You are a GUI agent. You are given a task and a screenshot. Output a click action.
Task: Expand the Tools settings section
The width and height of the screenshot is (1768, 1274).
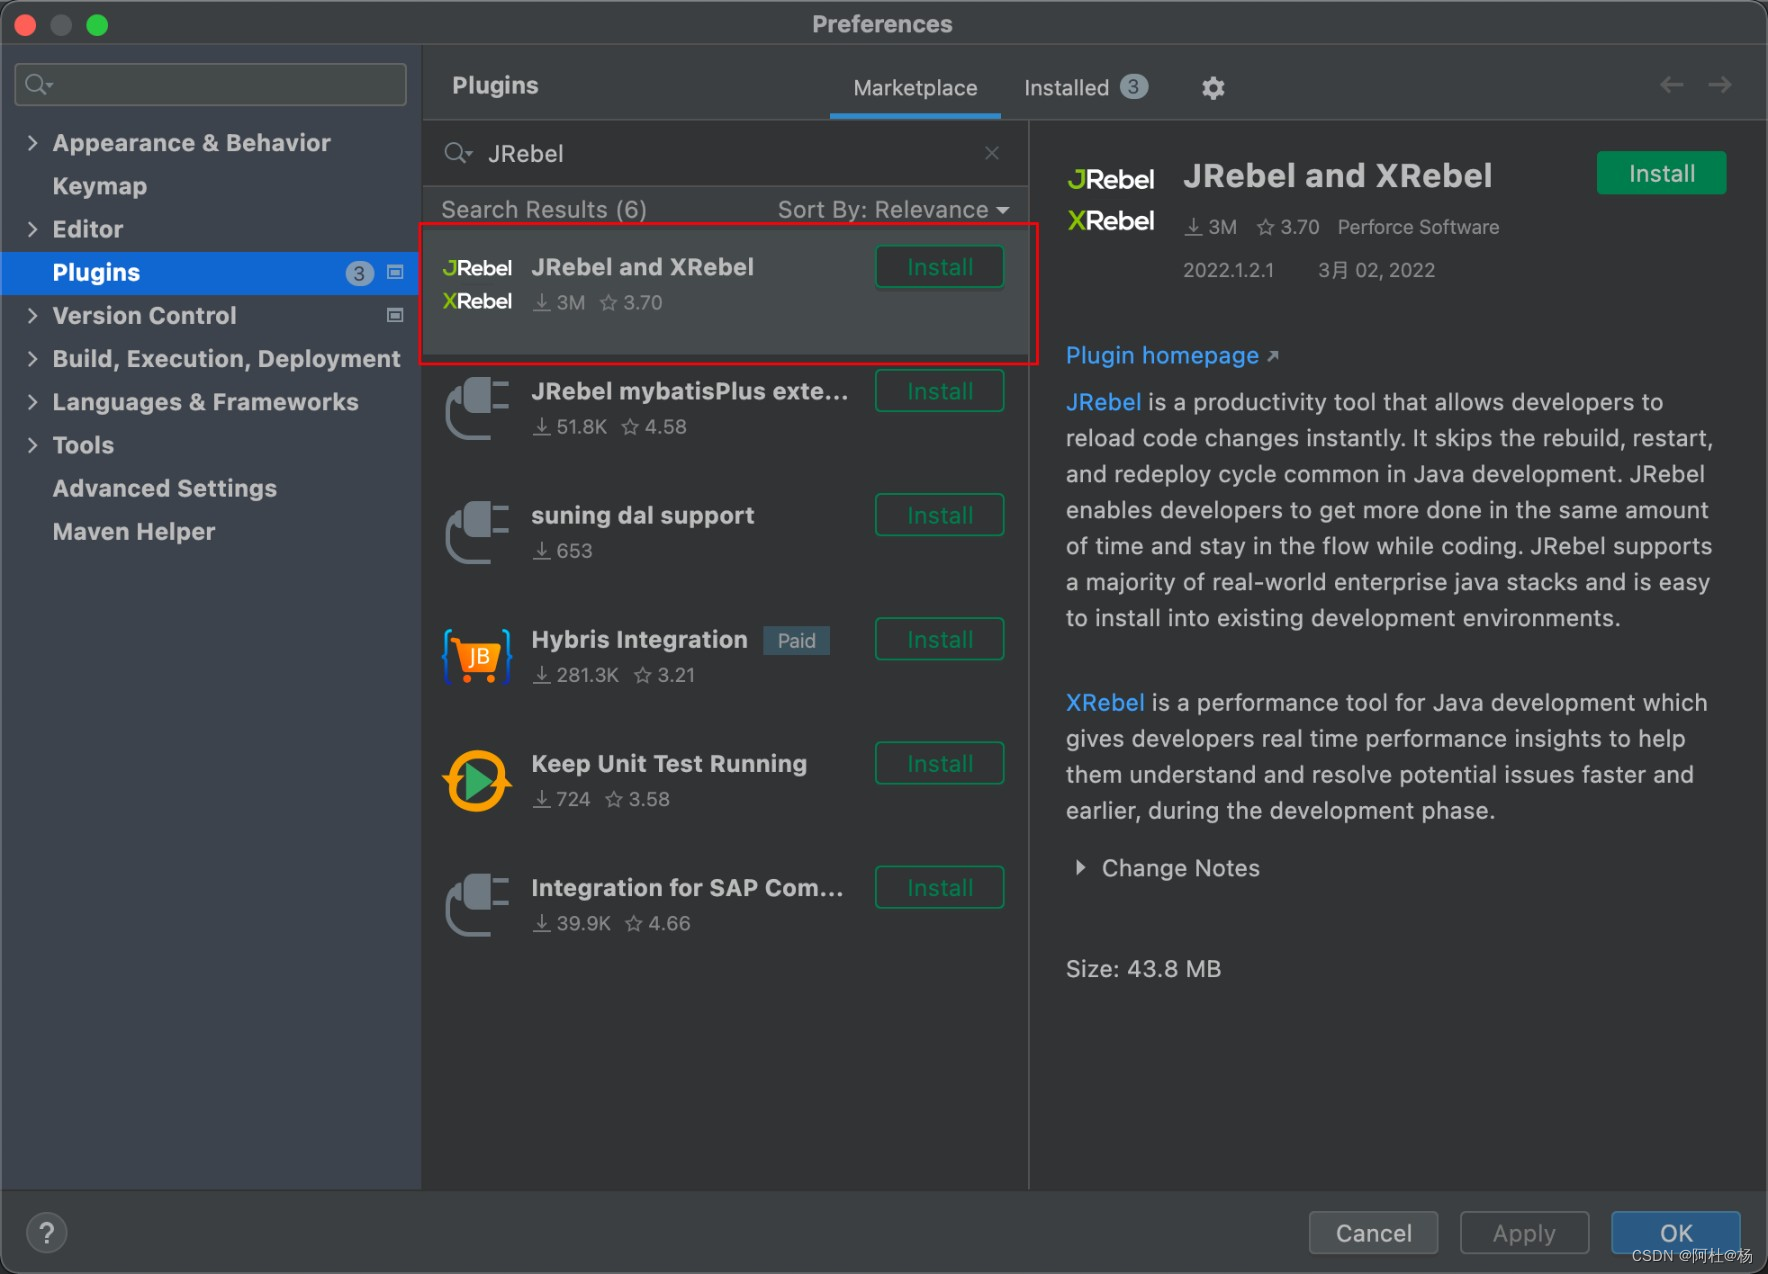tap(32, 445)
